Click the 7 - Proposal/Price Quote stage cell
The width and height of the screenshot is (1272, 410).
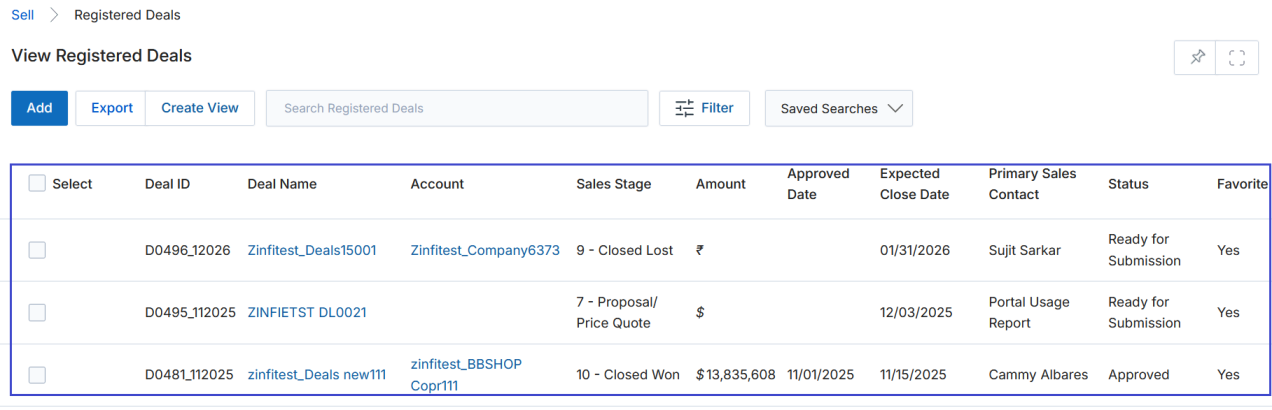tap(617, 312)
